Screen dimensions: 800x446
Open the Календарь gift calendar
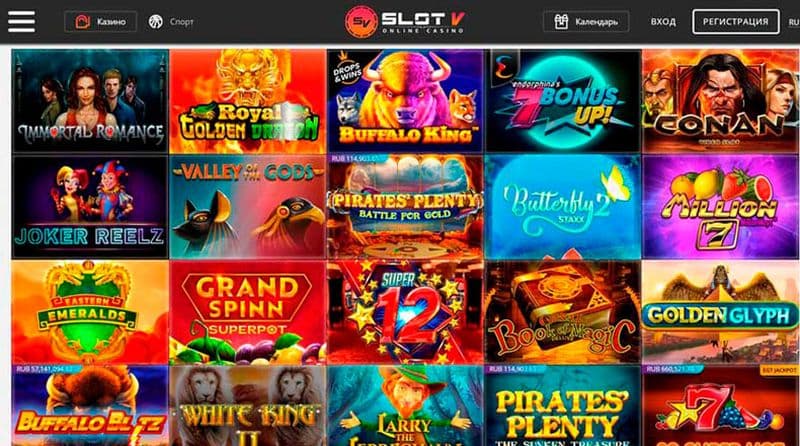pos(586,21)
